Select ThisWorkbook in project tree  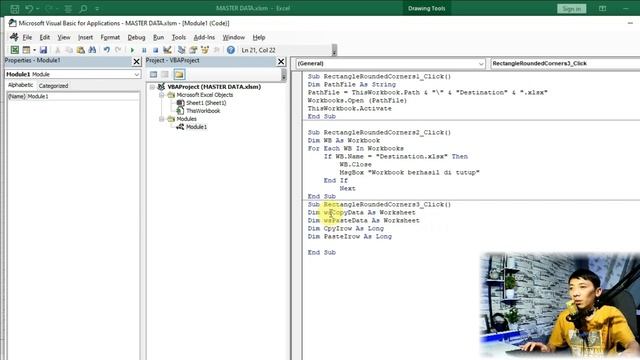coord(203,111)
